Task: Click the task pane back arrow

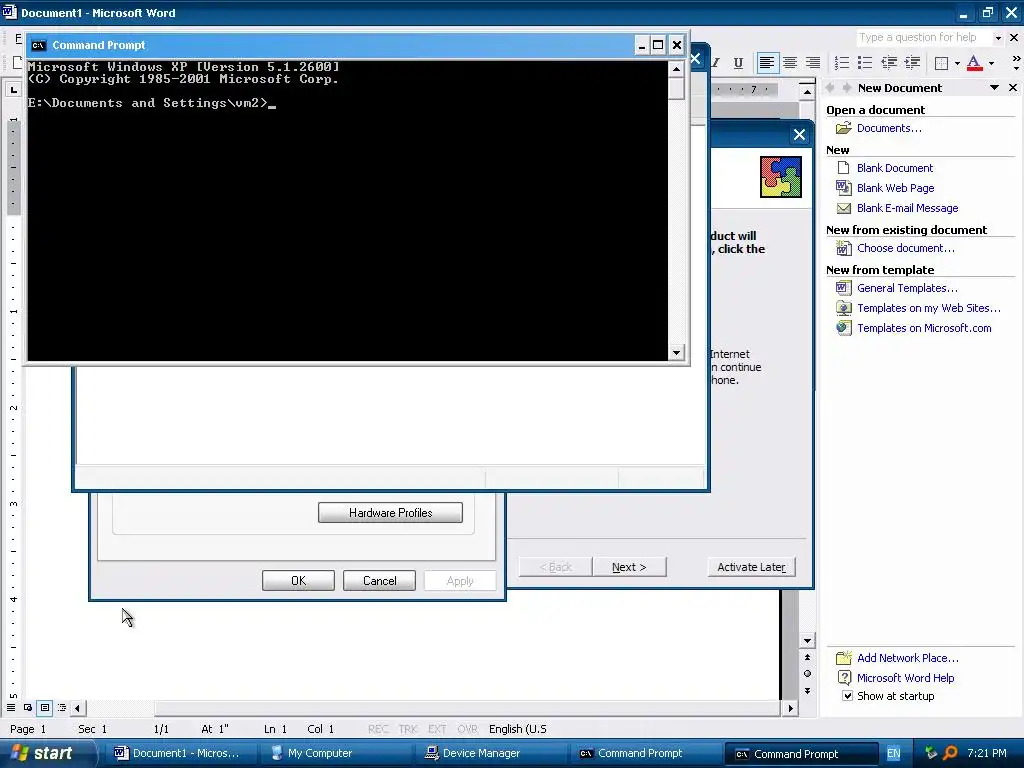Action: click(831, 88)
